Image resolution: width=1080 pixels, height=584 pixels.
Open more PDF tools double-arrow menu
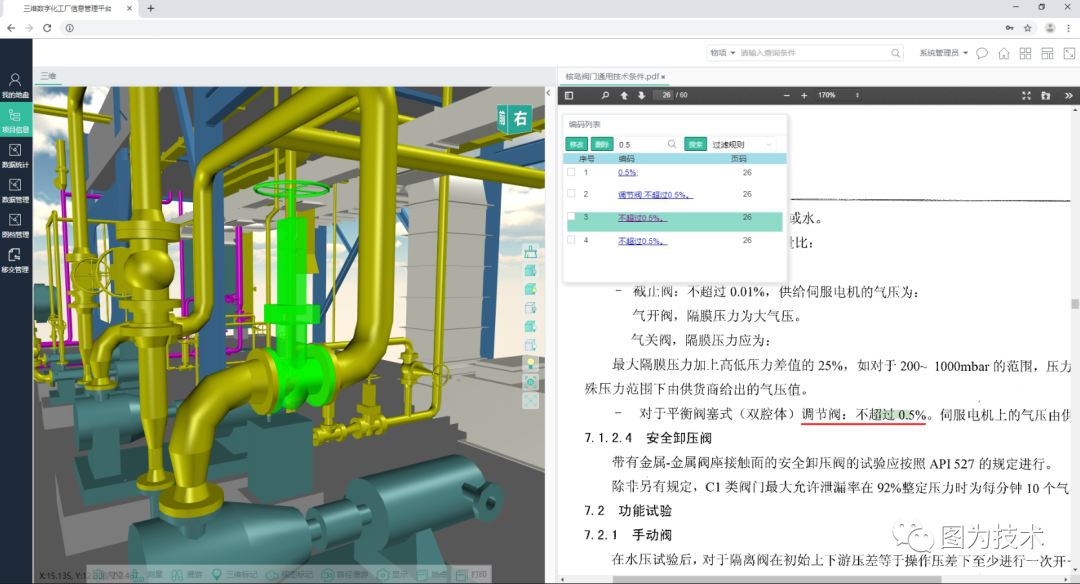[x=1068, y=96]
